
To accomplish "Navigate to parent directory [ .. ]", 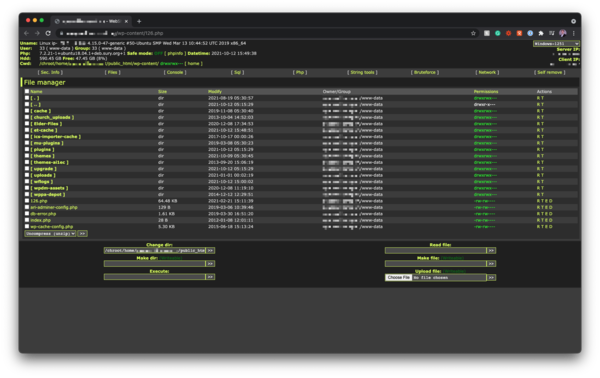I will coord(36,104).
